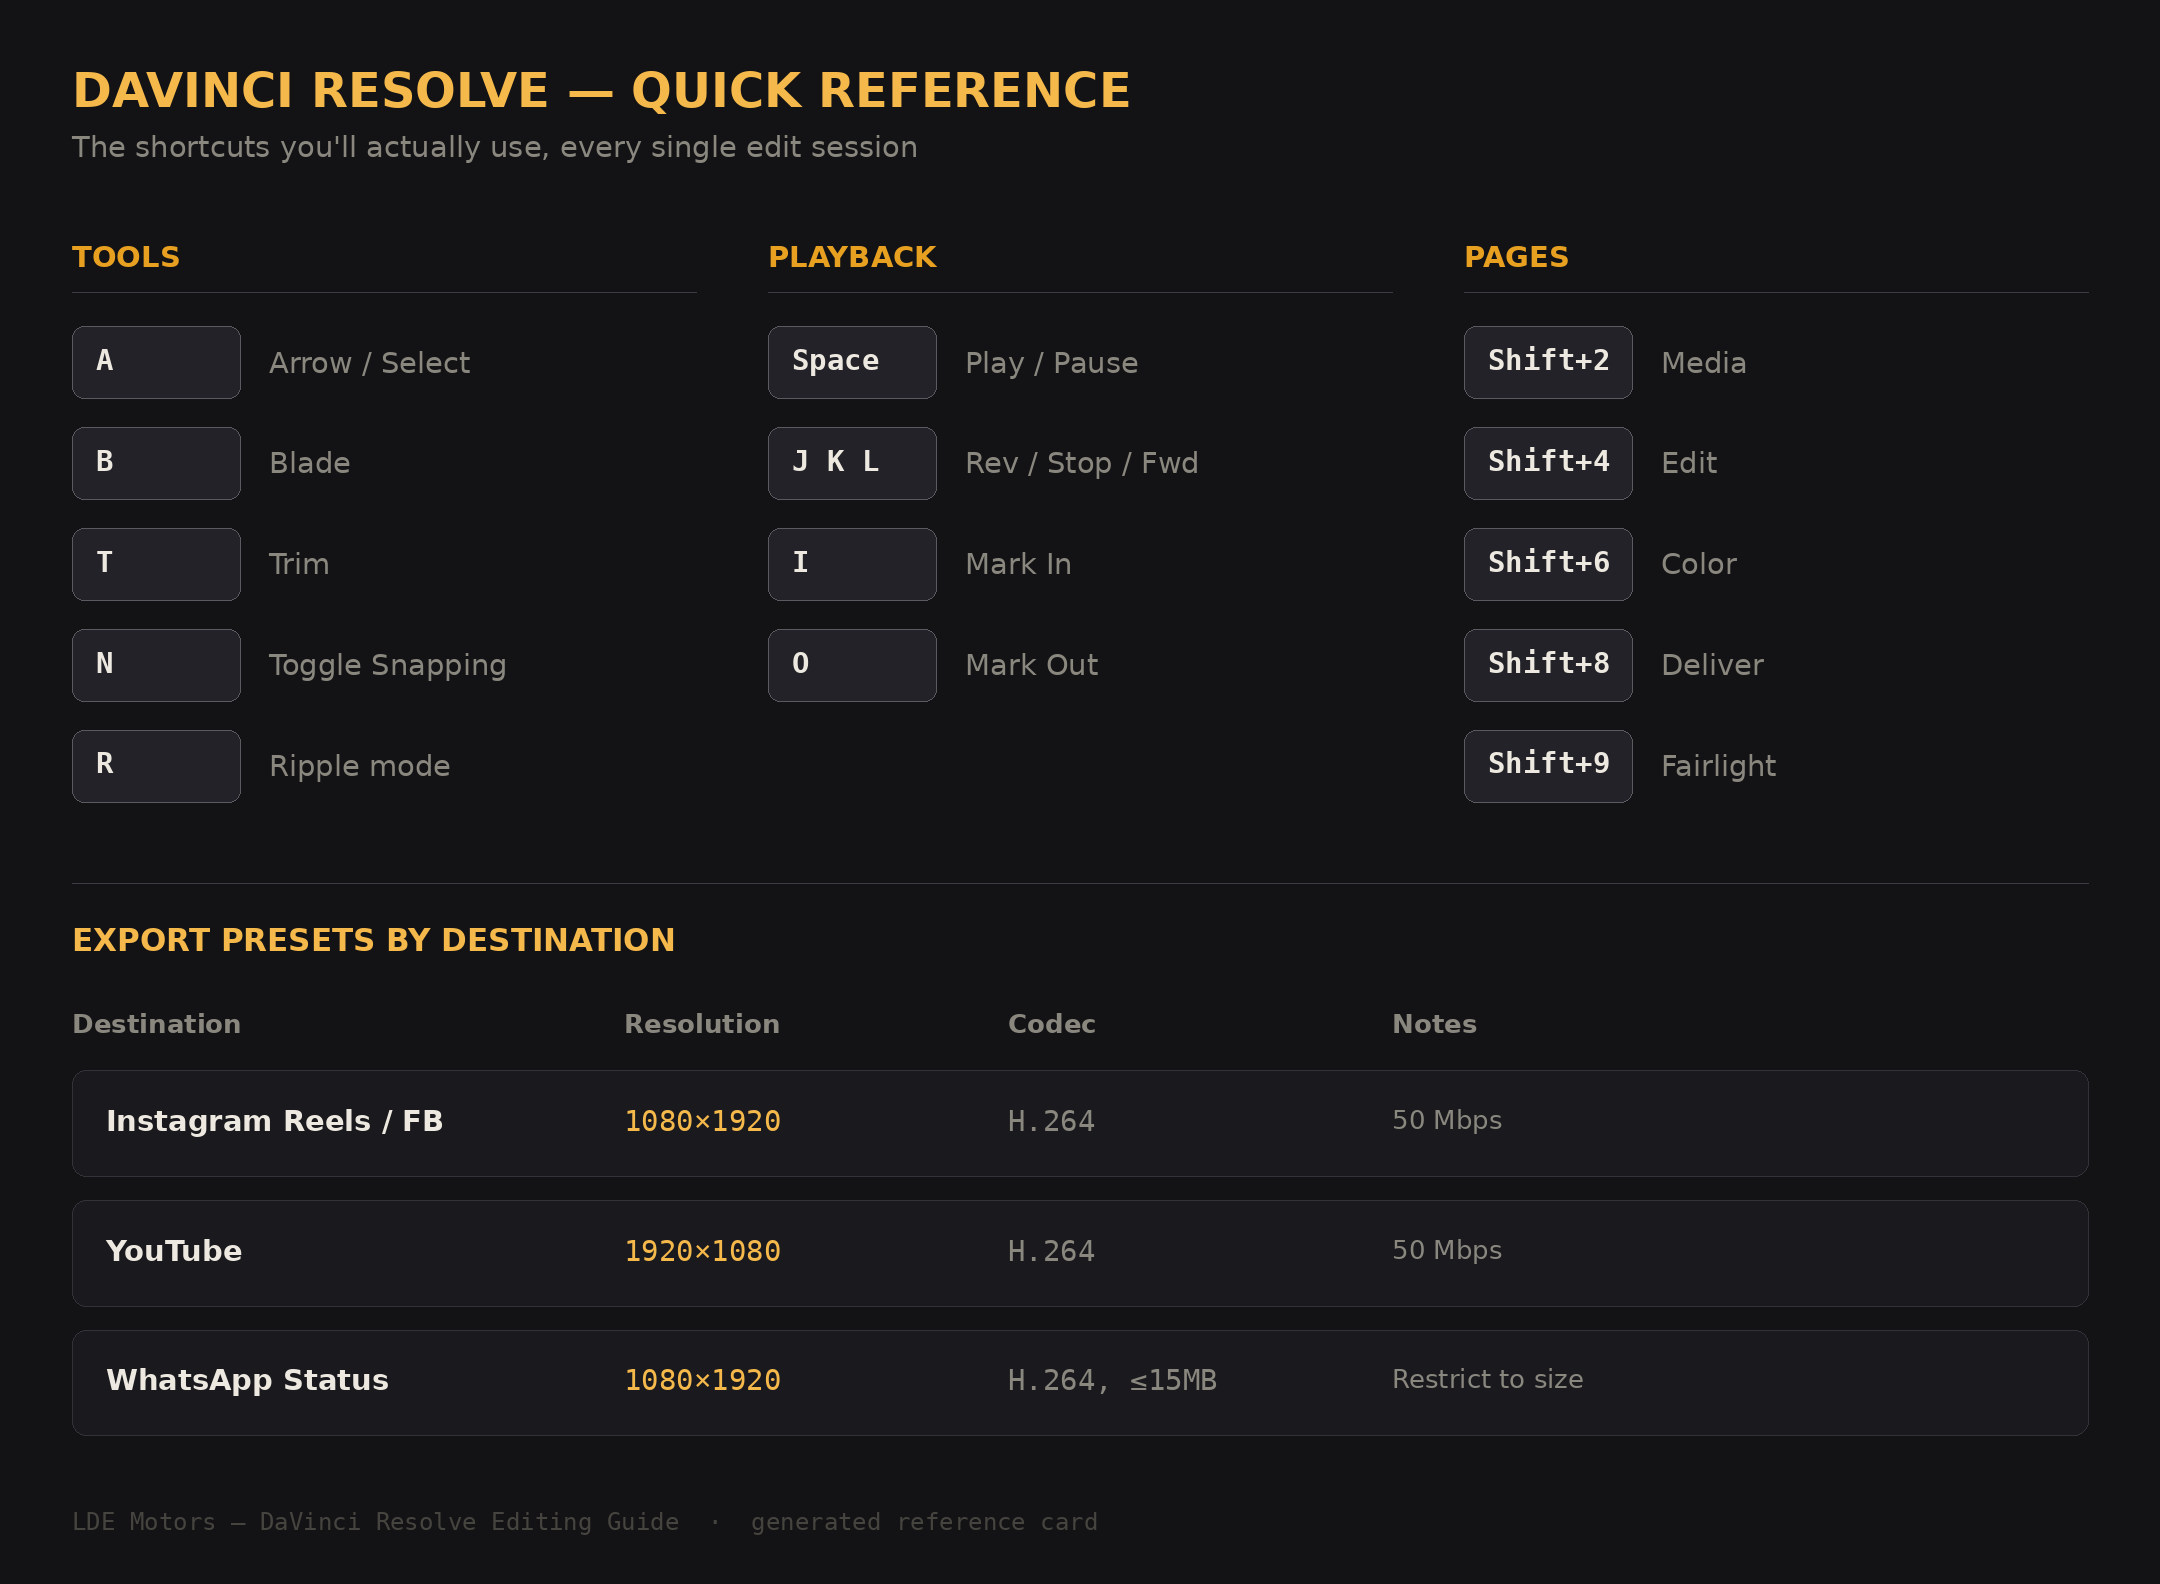Click the 'LDE Motors — DaVinci Resolve Editing Guide' footer
The height and width of the screenshot is (1584, 2160).
point(375,1522)
